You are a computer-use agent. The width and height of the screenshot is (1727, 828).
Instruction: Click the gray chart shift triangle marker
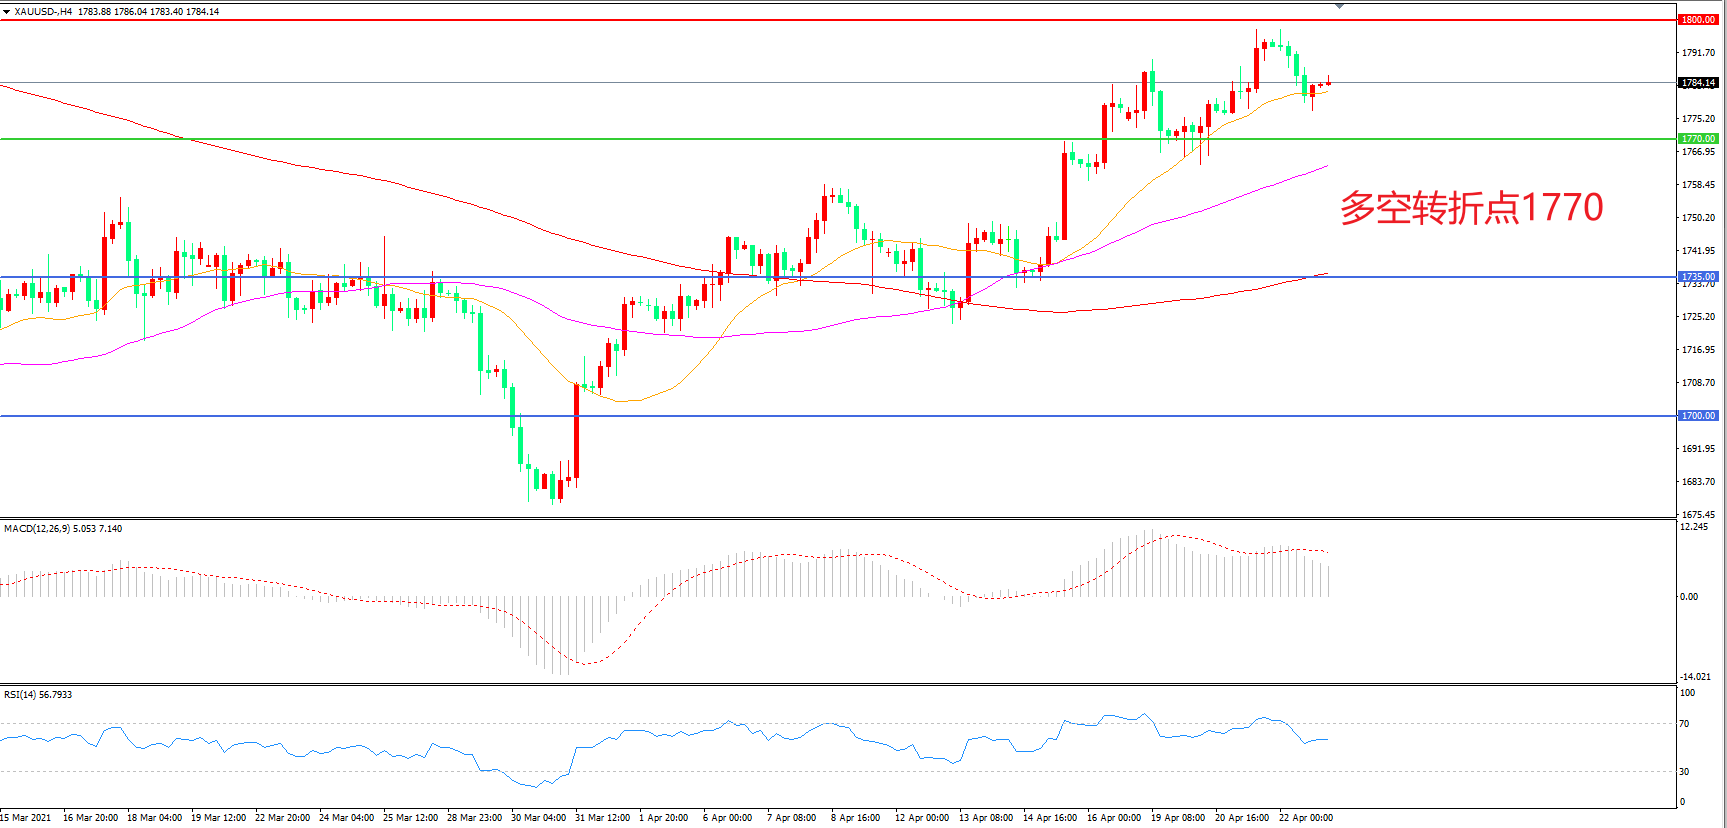(x=1339, y=6)
